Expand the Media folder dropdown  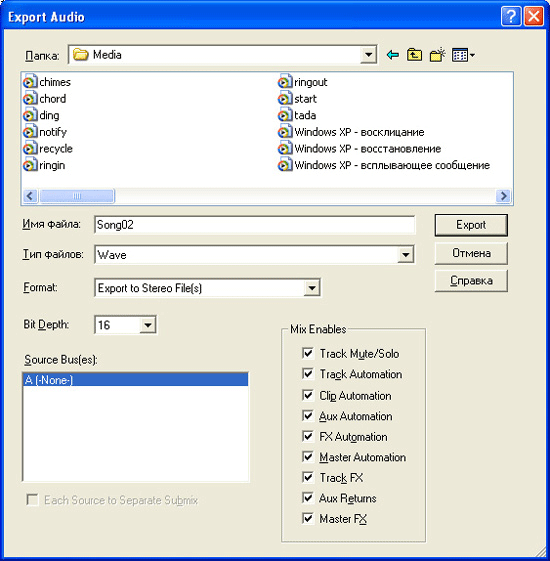tap(368, 55)
